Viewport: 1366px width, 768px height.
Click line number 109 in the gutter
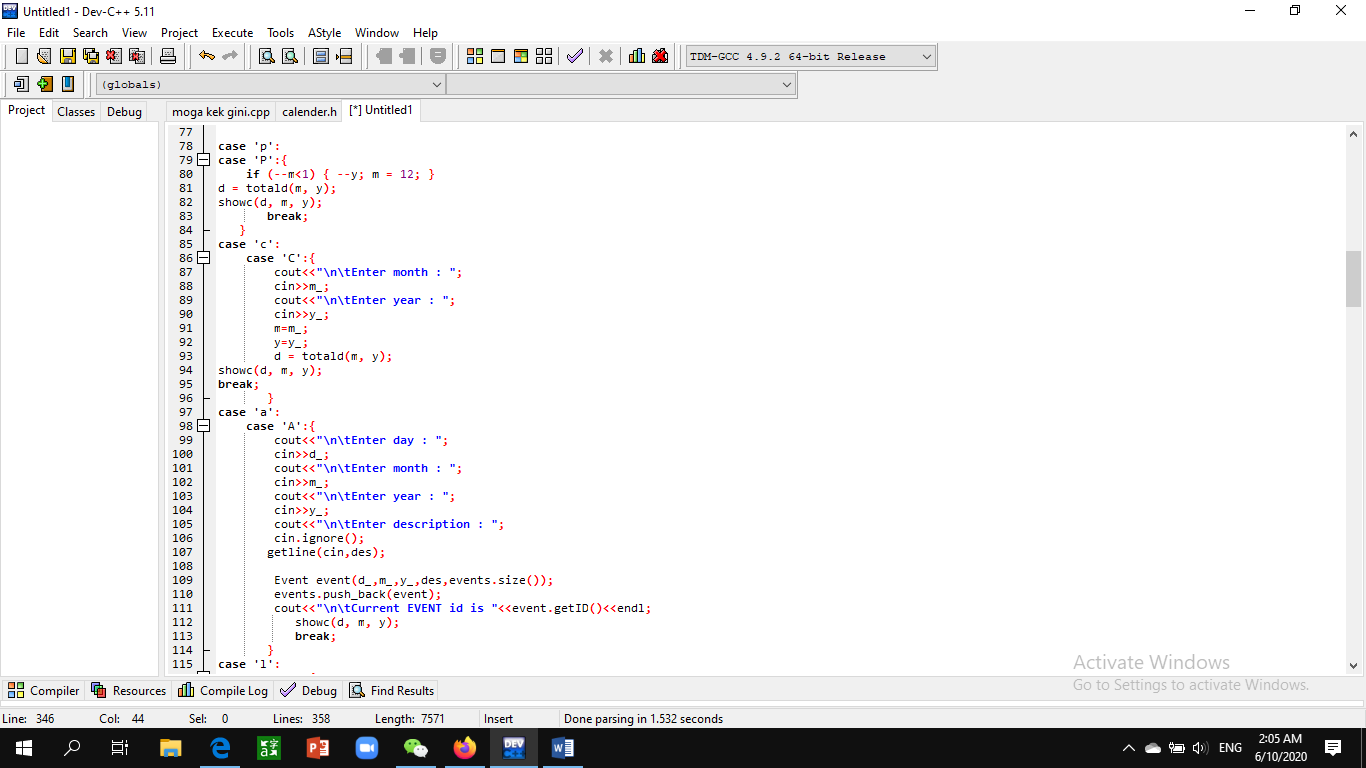click(182, 580)
